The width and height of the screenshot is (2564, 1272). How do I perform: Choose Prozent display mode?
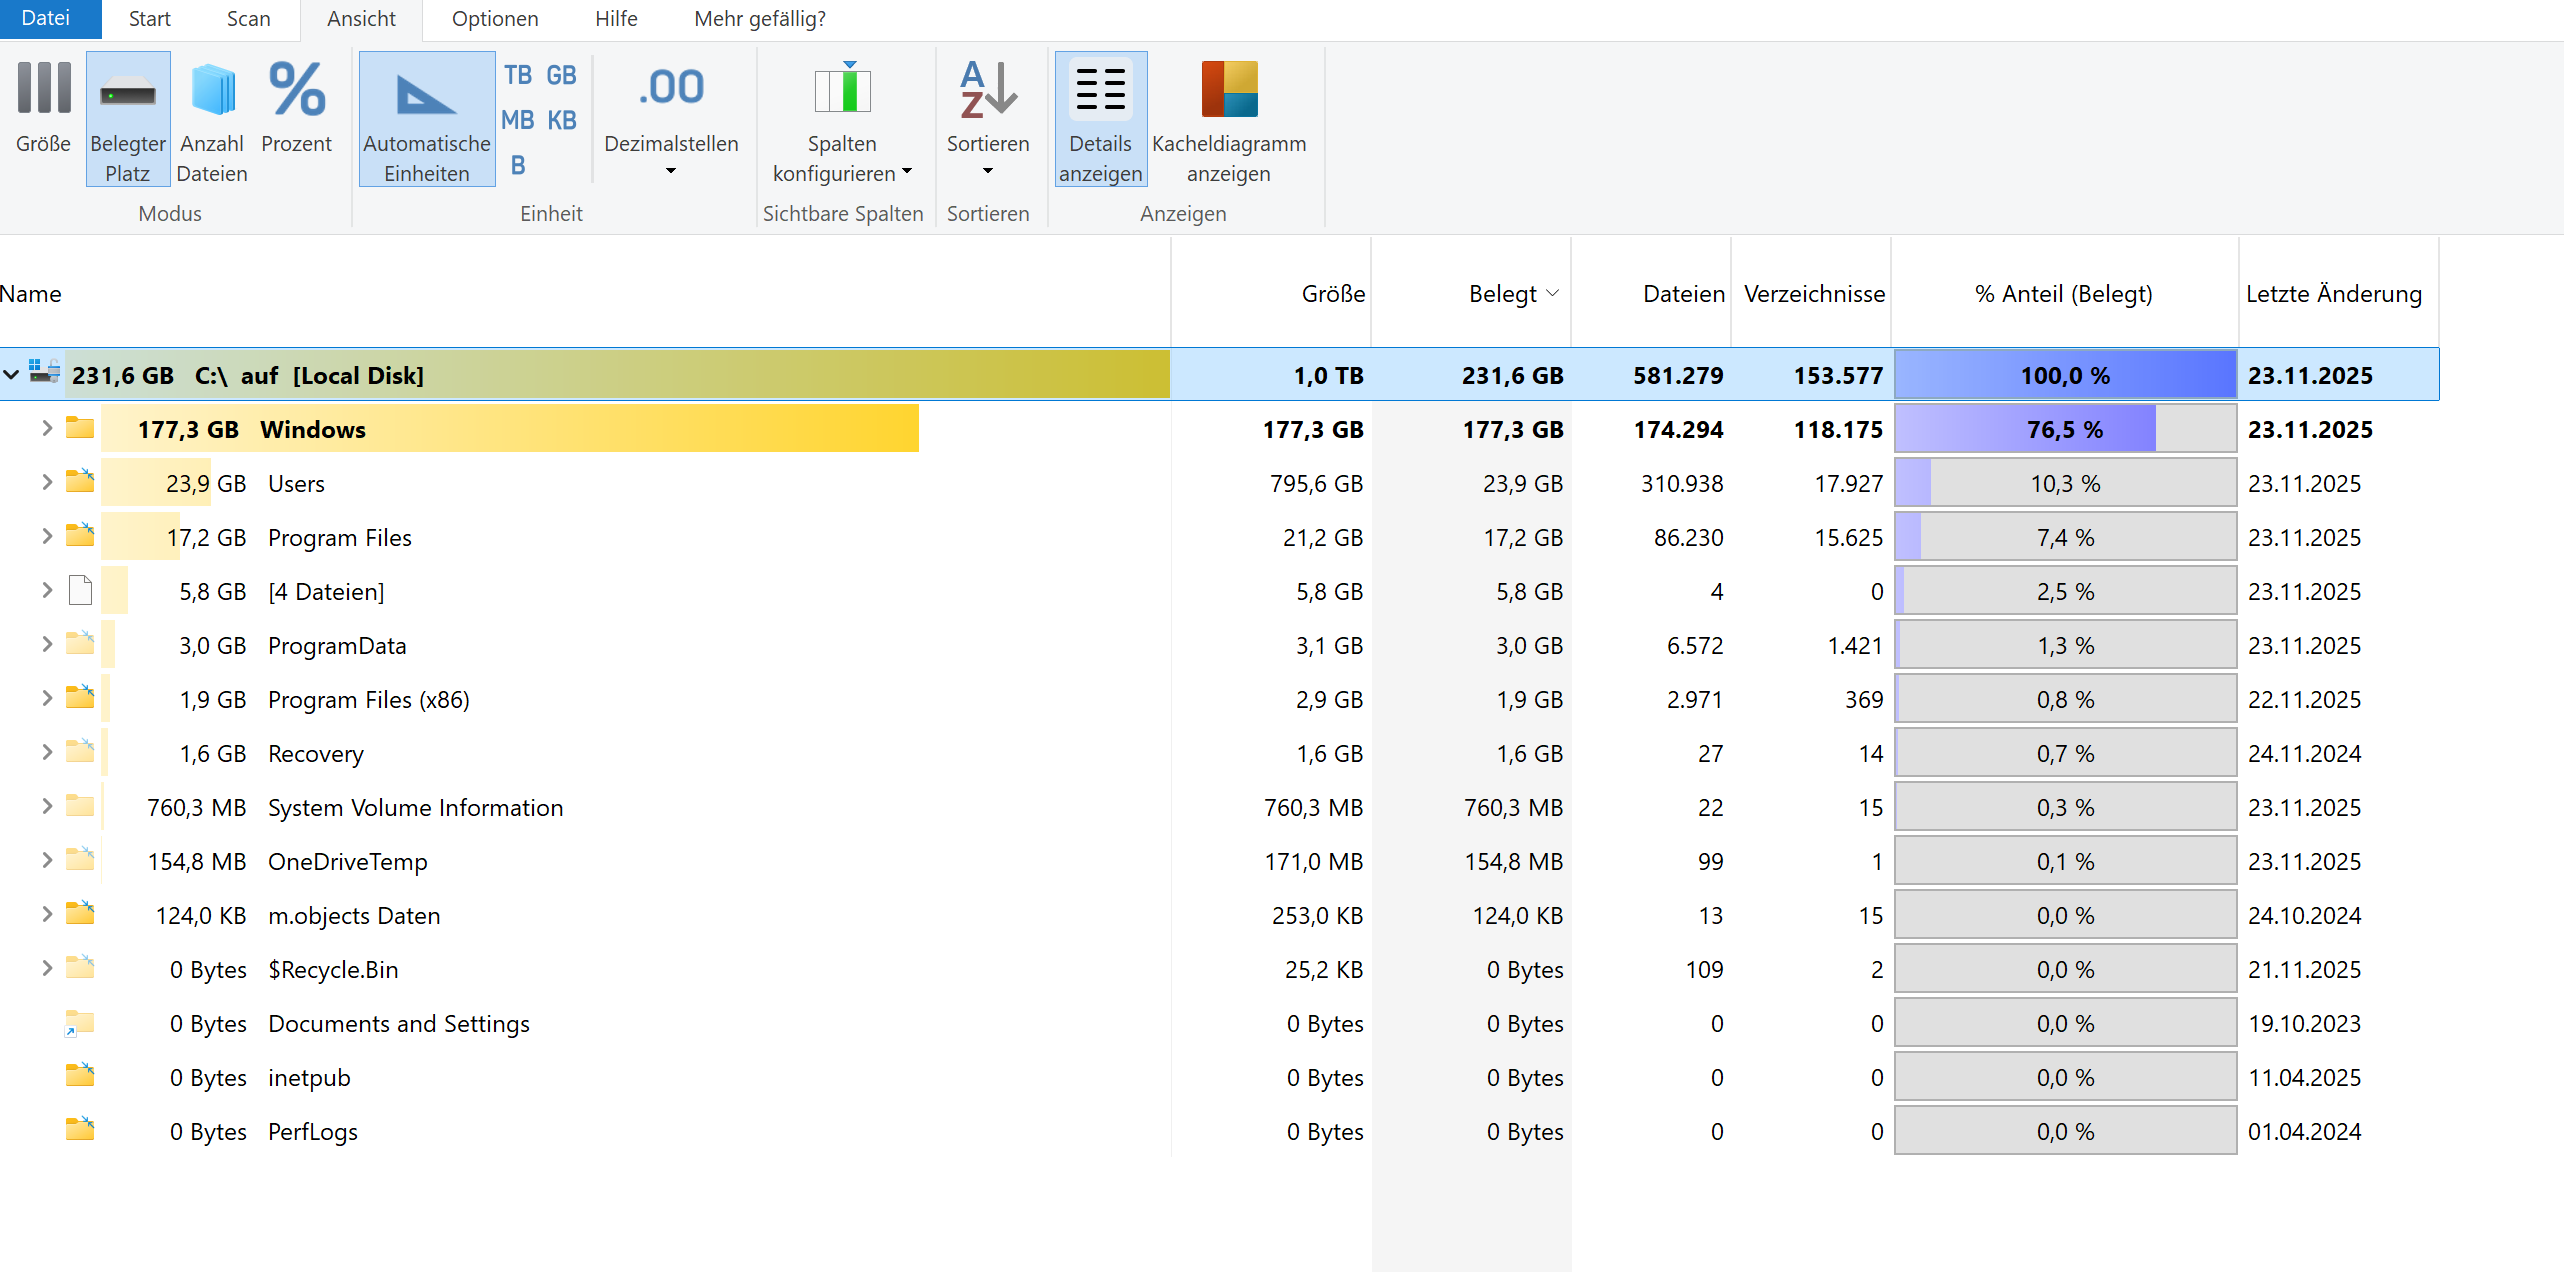coord(296,108)
